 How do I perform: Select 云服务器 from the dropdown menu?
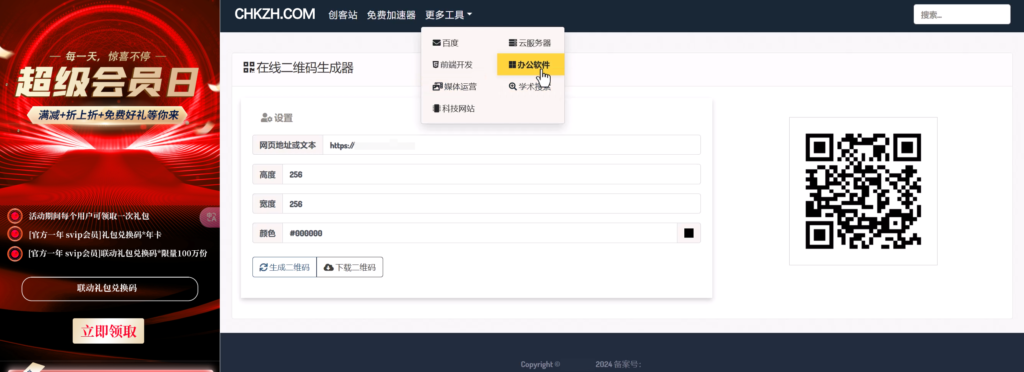click(530, 42)
